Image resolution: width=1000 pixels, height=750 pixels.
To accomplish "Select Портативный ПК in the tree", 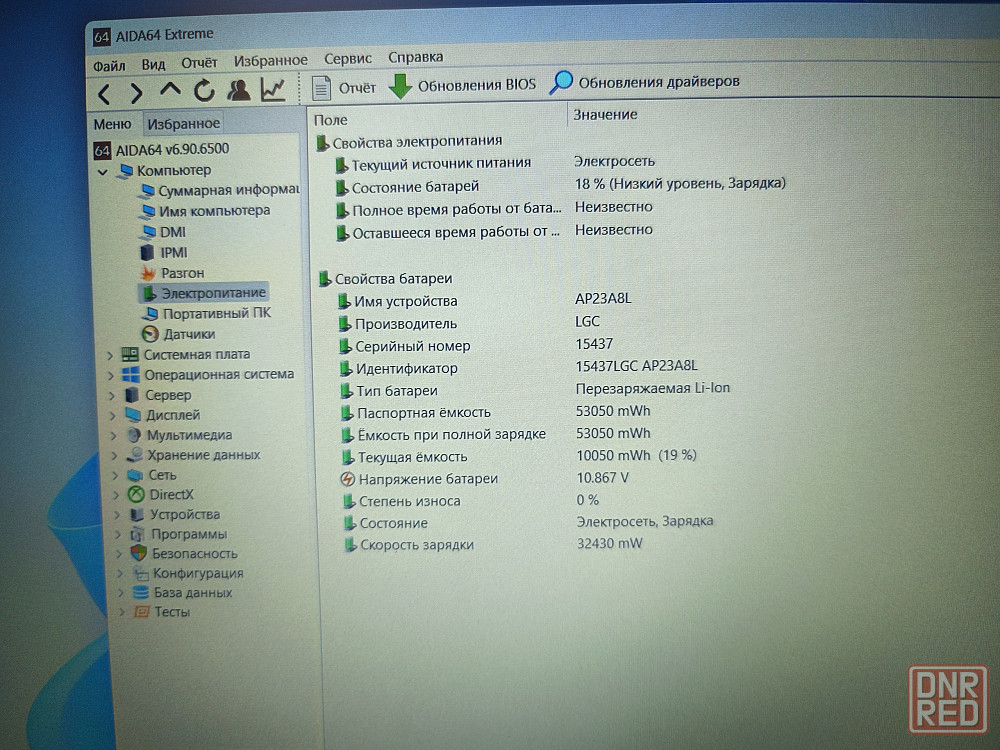I will pyautogui.click(x=207, y=313).
